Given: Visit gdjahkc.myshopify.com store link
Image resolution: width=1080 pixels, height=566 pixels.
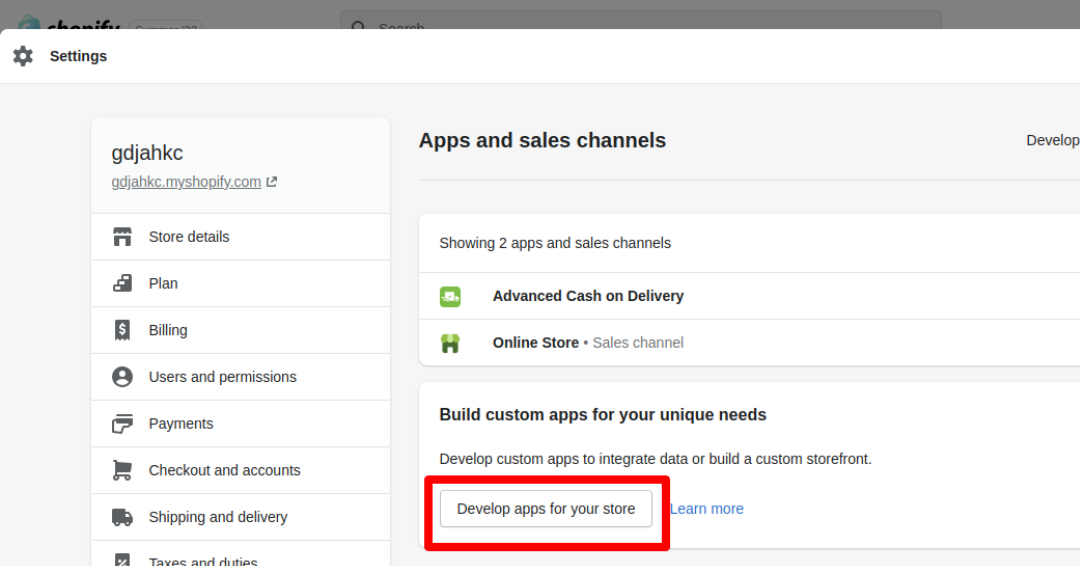Looking at the screenshot, I should click(186, 182).
